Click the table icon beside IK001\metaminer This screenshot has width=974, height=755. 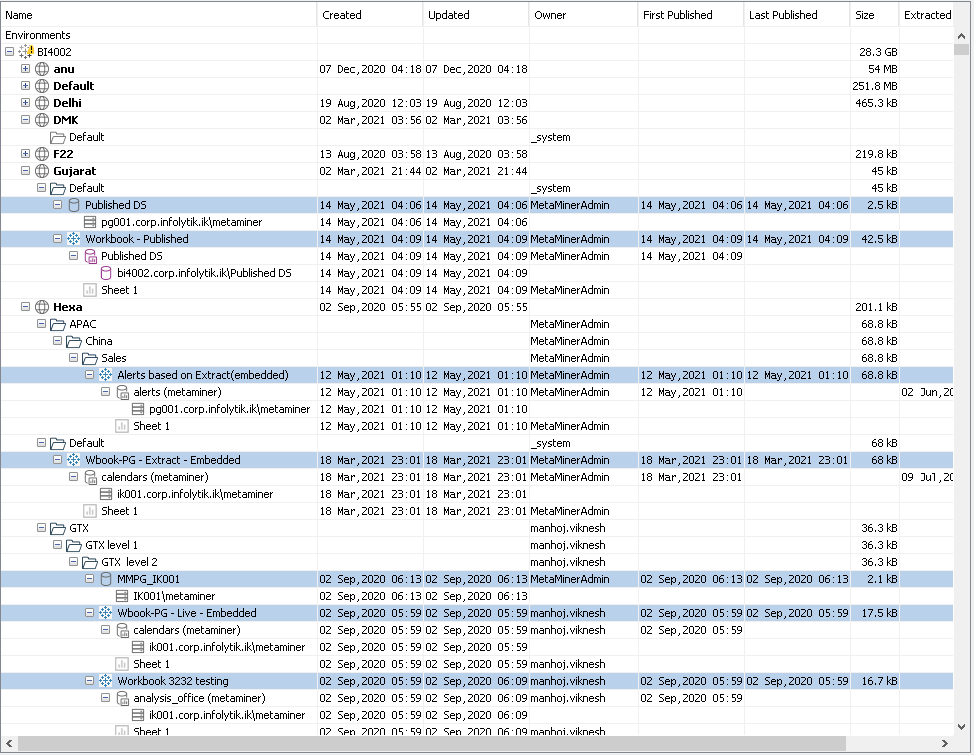[x=122, y=596]
